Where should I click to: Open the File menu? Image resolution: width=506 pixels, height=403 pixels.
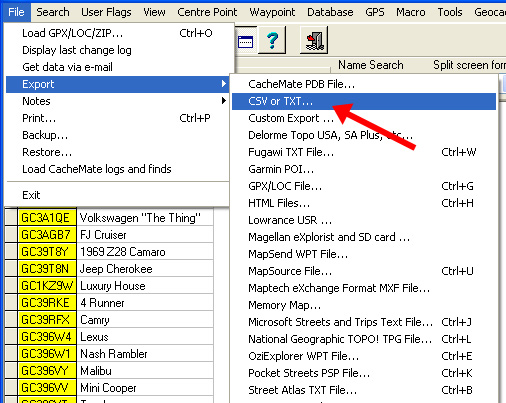point(16,12)
